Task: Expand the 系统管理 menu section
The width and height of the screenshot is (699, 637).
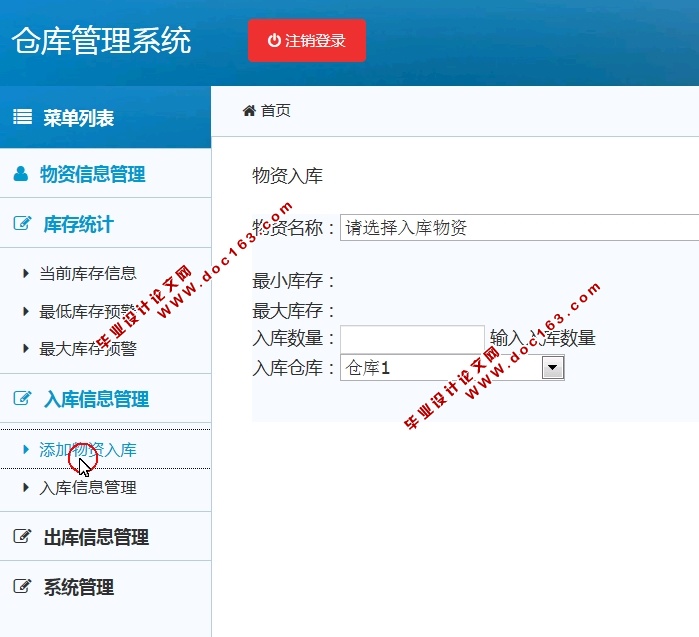Action: (78, 587)
